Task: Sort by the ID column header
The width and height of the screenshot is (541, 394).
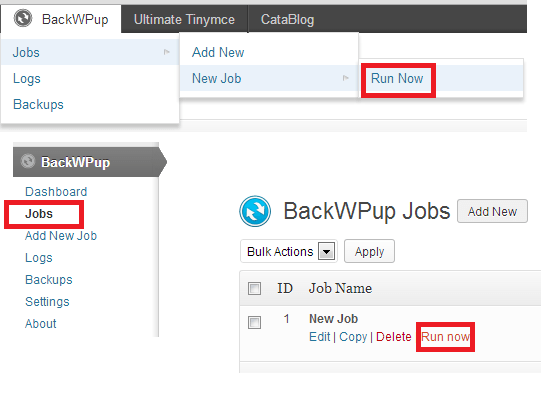Action: pyautogui.click(x=285, y=288)
